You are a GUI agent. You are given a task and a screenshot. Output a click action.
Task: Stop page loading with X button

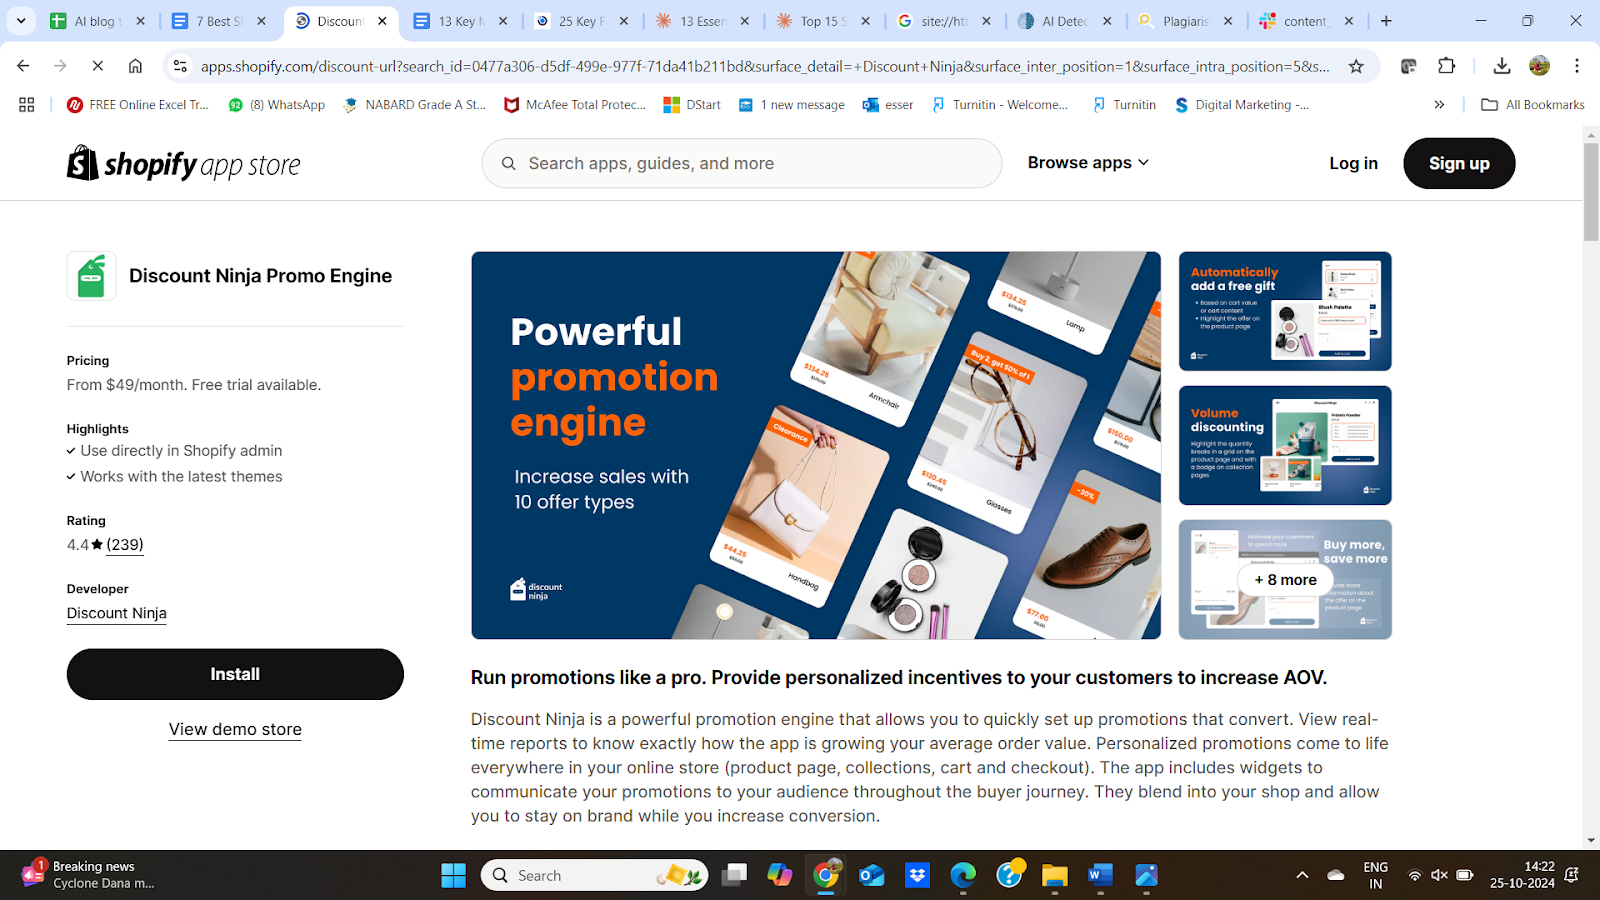pos(98,66)
